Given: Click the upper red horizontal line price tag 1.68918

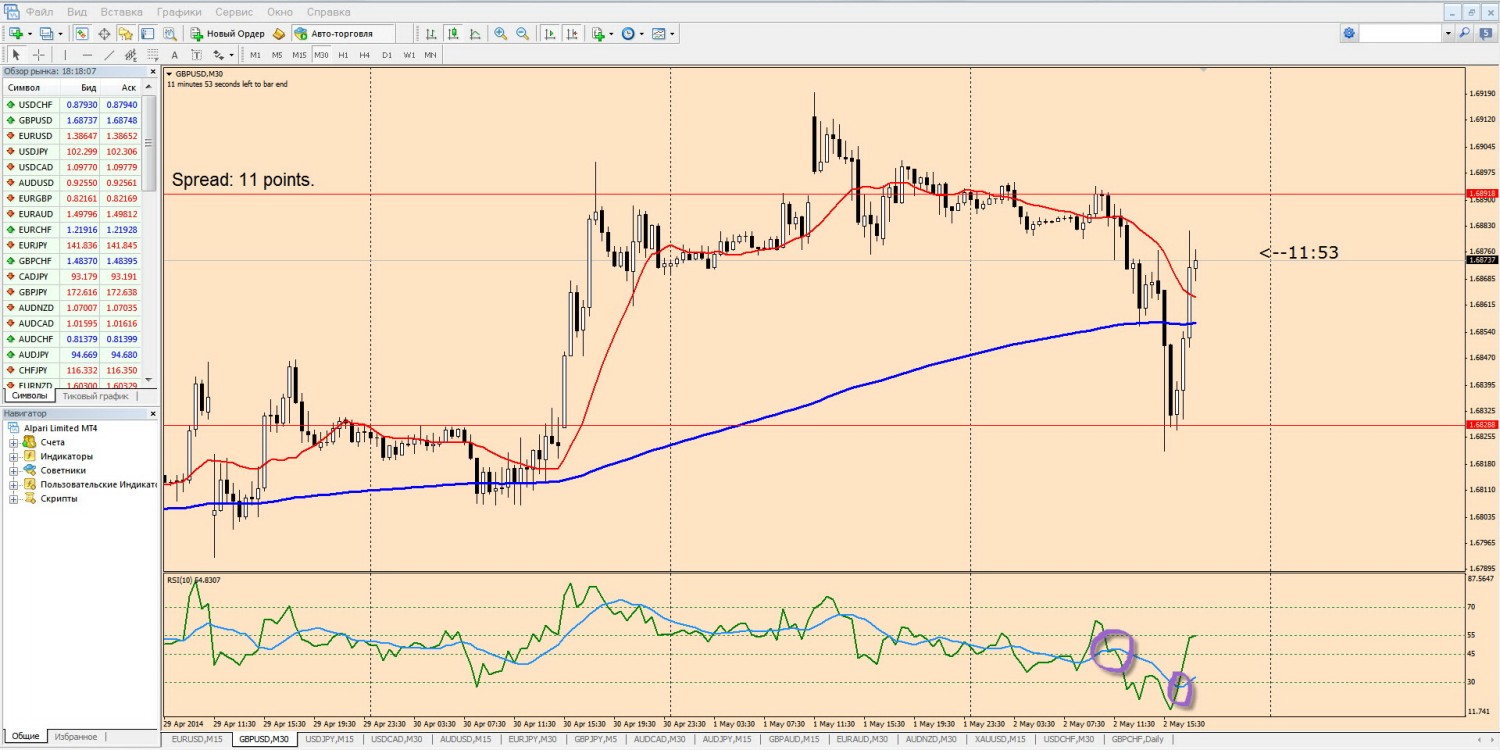Looking at the screenshot, I should tap(1481, 193).
